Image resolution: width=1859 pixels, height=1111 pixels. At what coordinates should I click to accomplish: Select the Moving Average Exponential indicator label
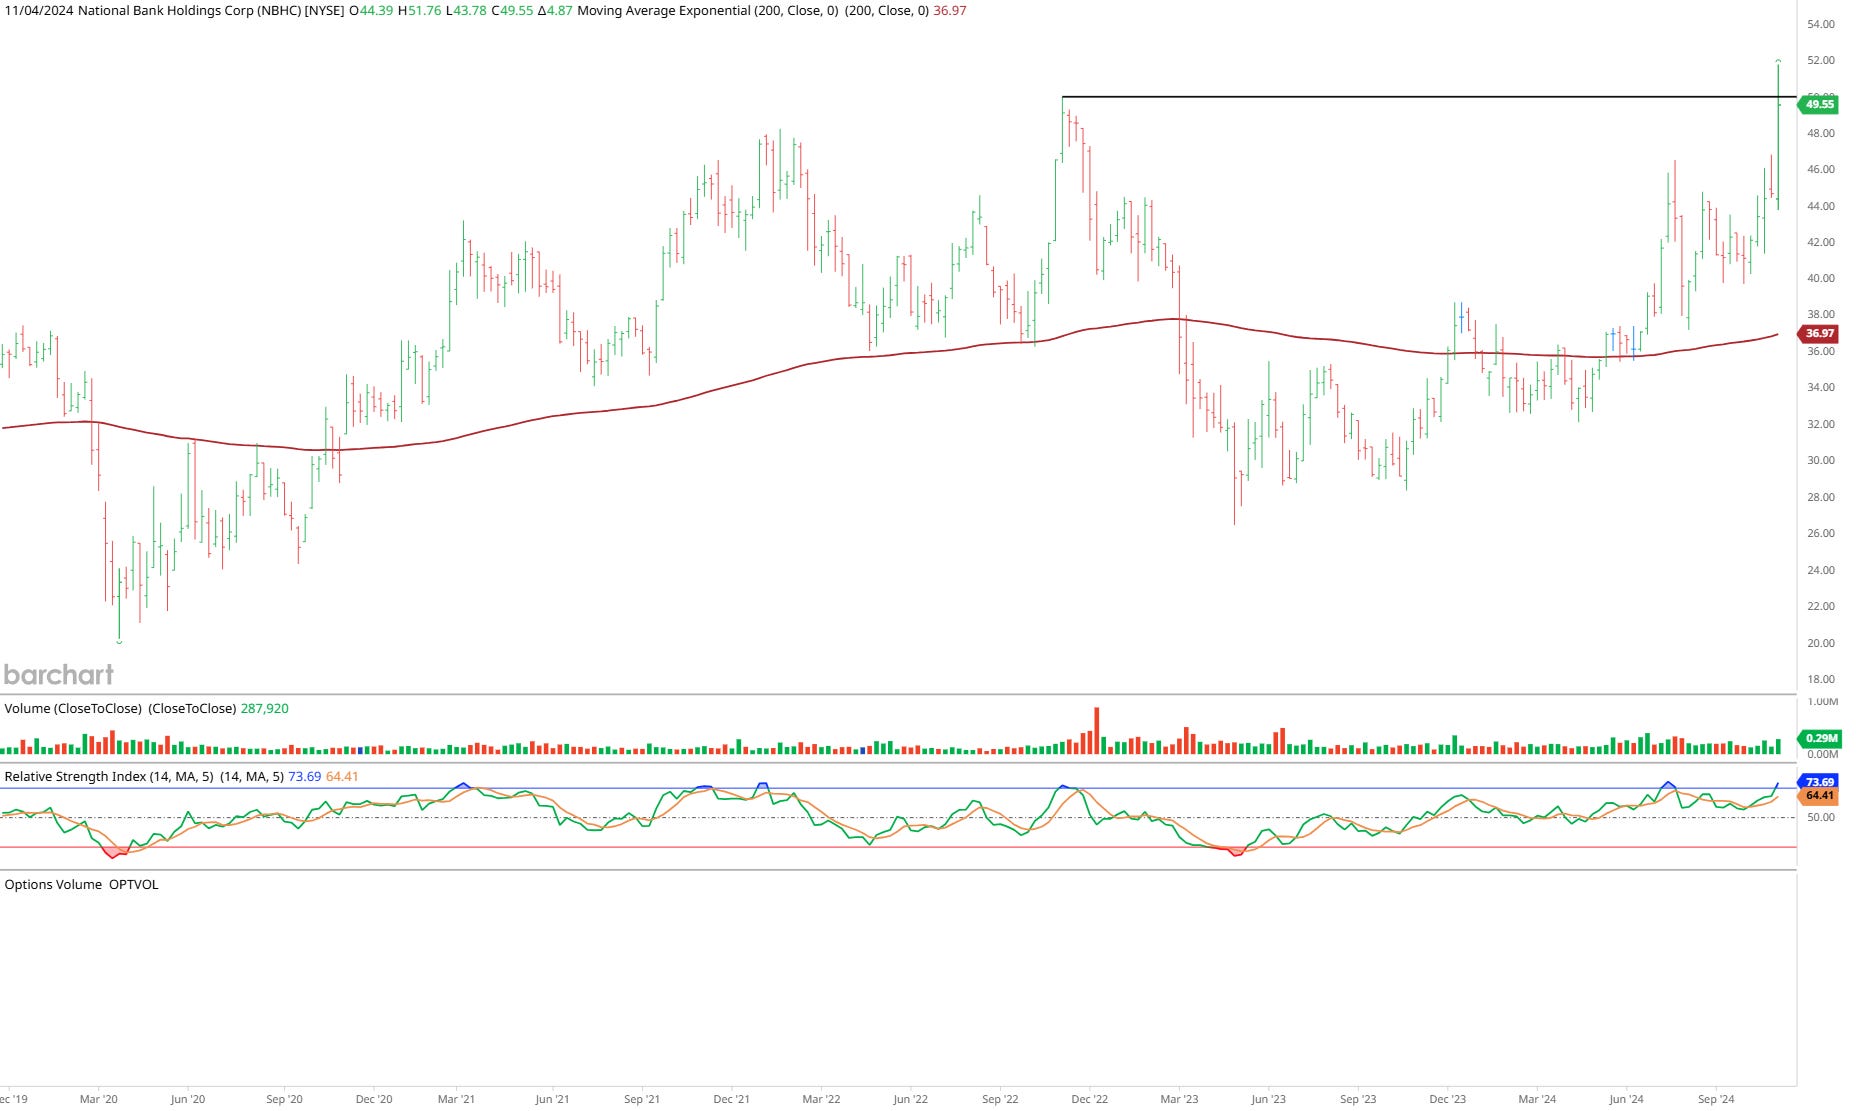pos(708,11)
